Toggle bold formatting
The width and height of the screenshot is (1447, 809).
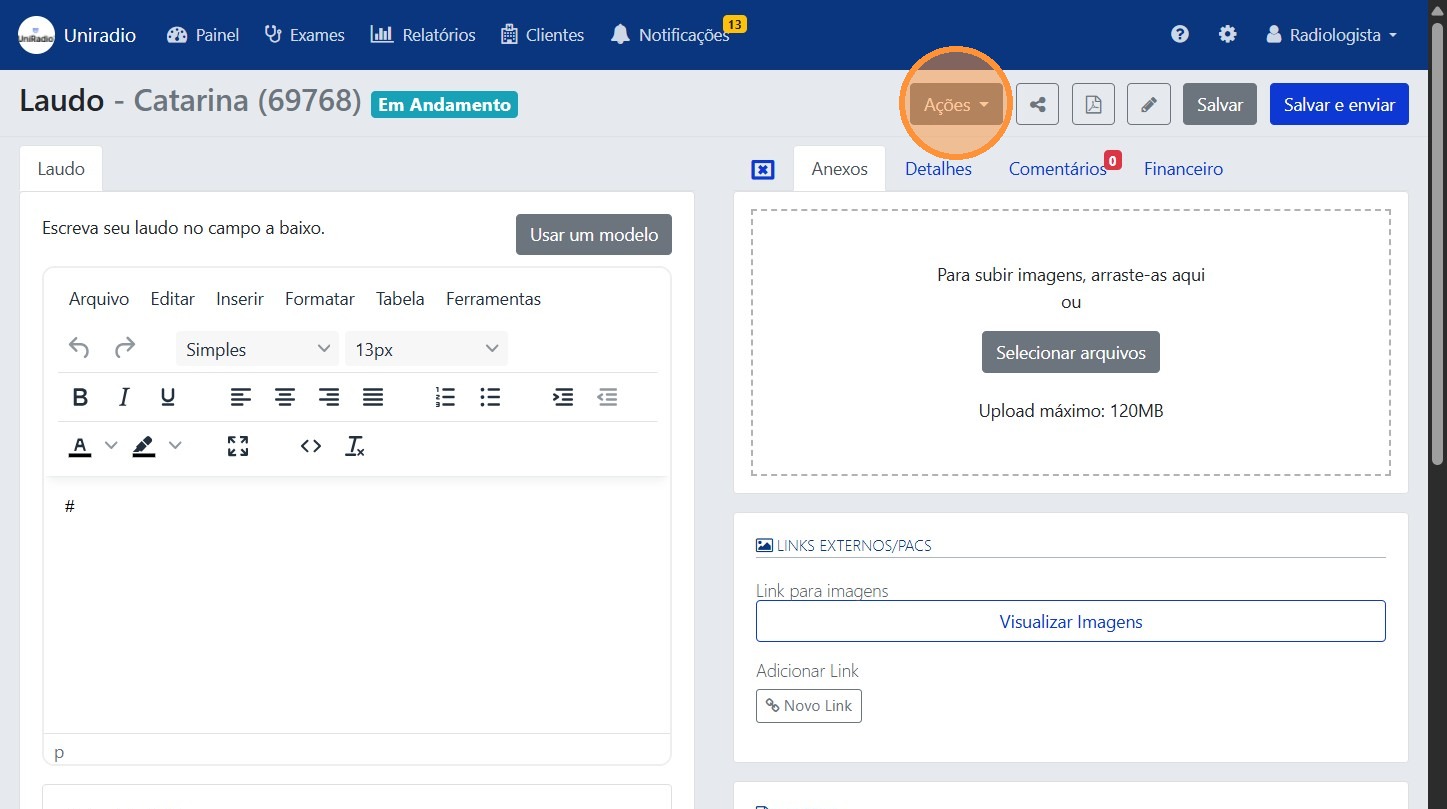pyautogui.click(x=81, y=398)
